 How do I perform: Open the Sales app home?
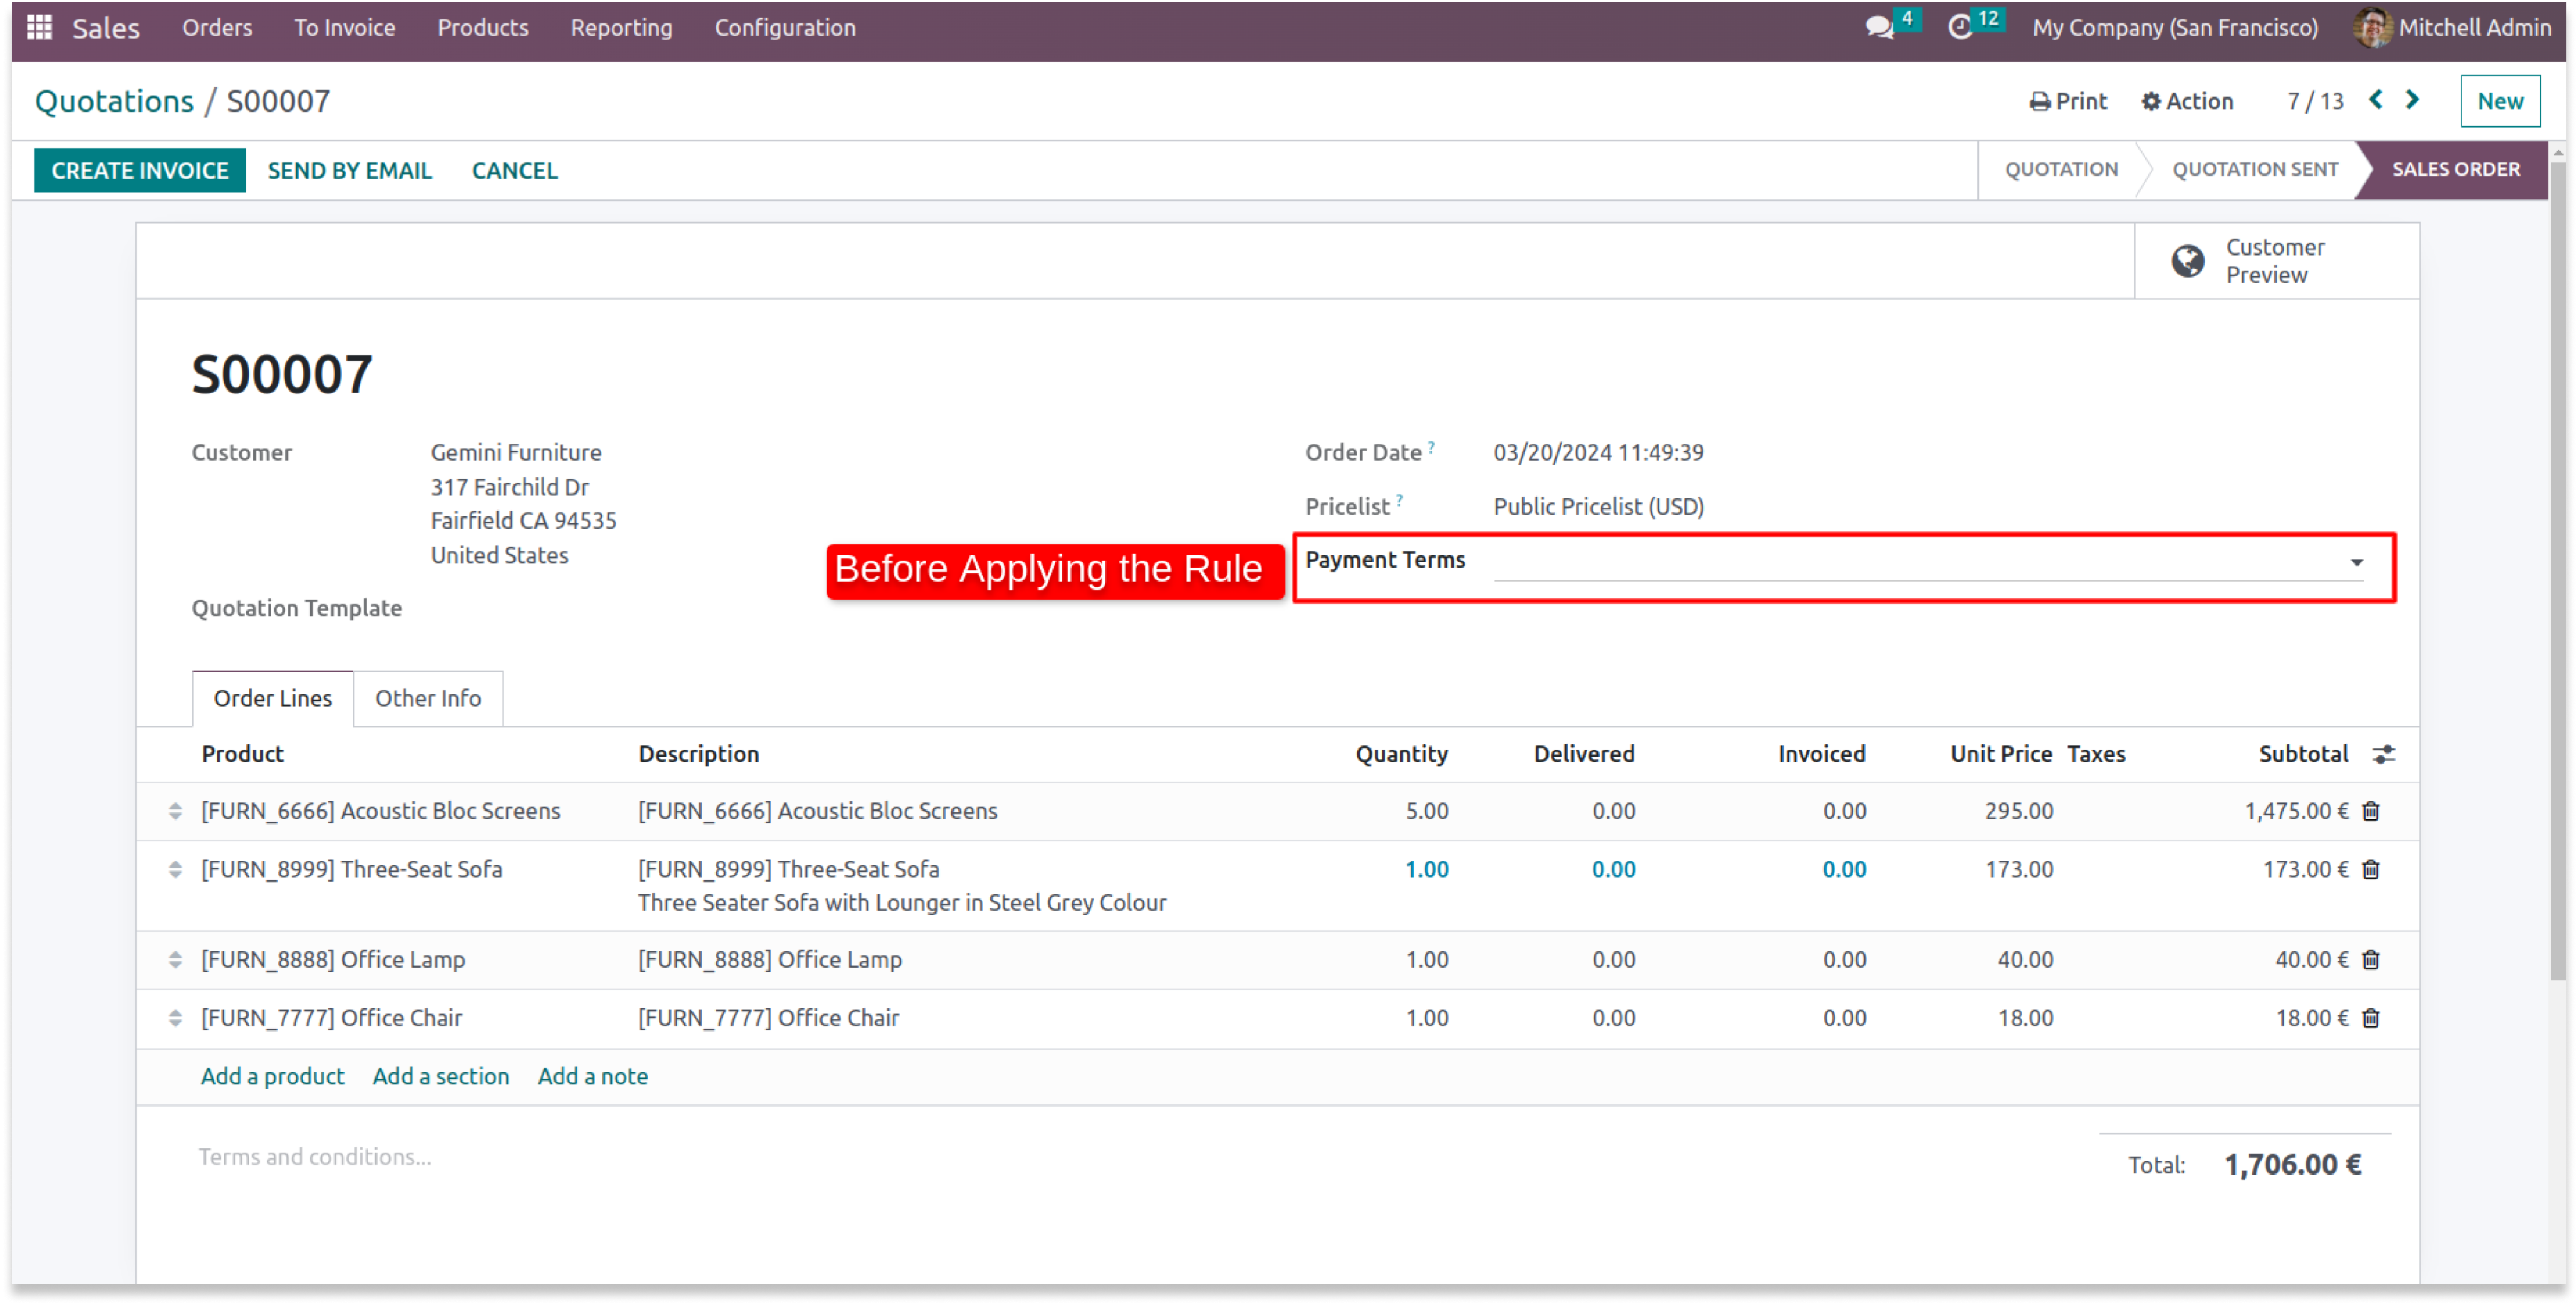pyautogui.click(x=106, y=28)
